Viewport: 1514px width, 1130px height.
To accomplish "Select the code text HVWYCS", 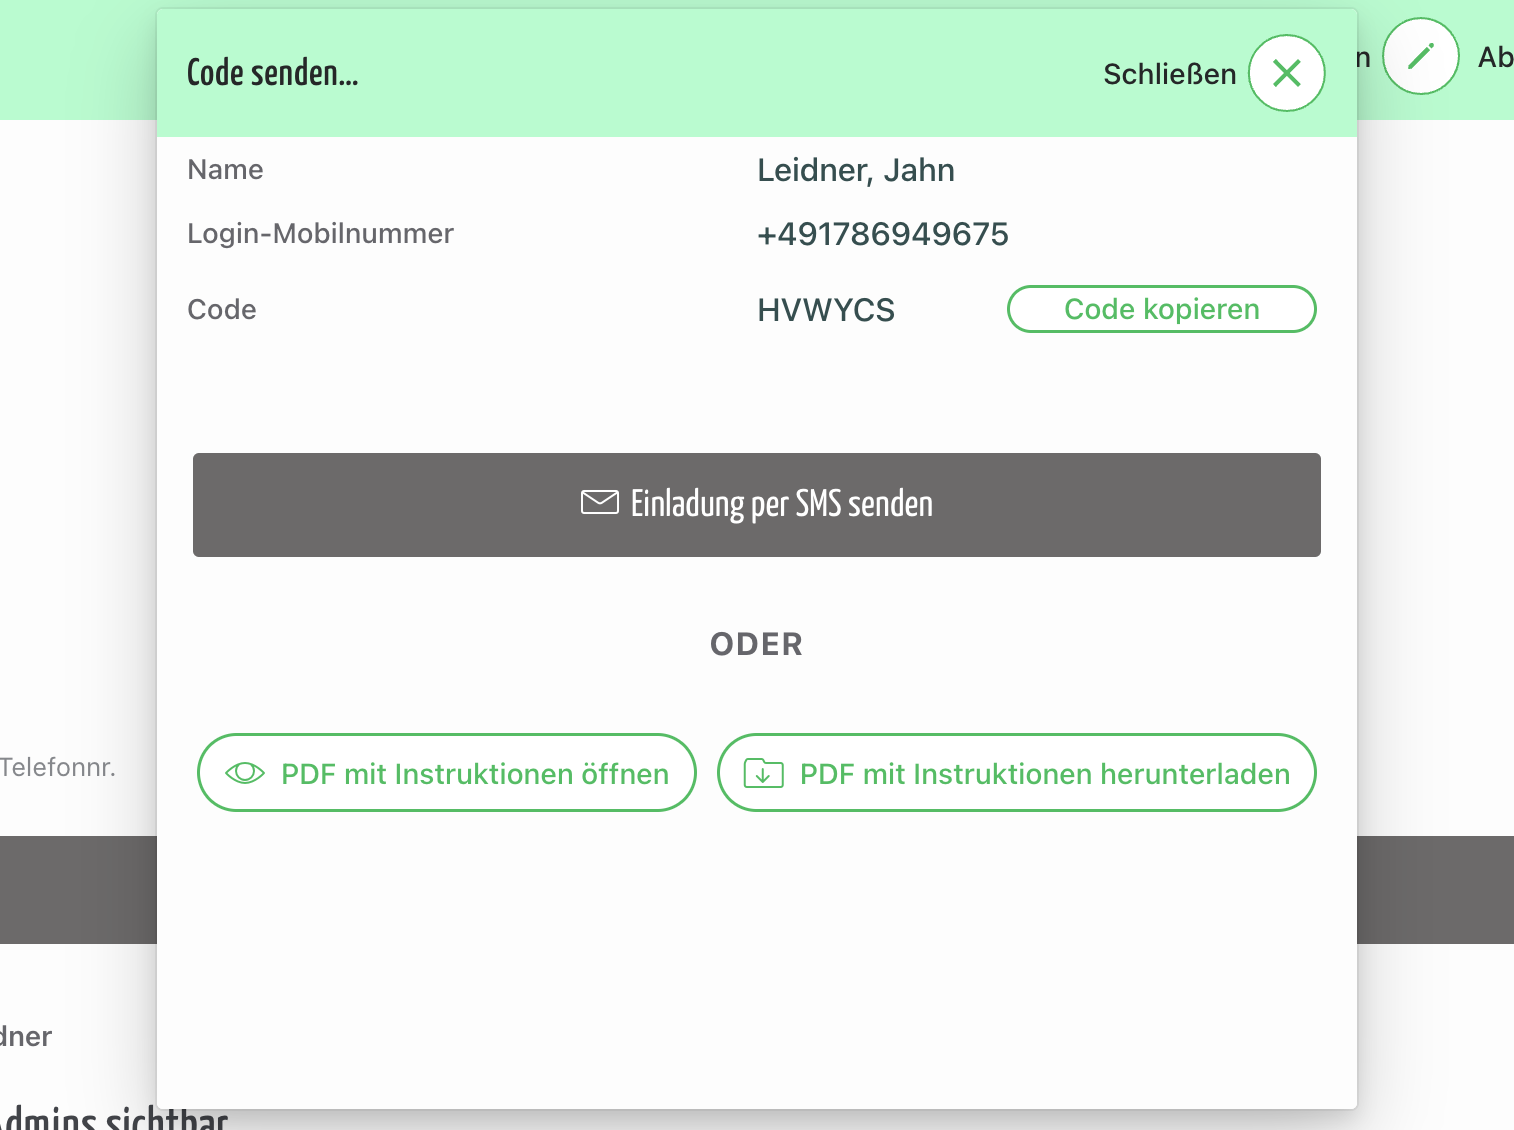I will pos(826,310).
